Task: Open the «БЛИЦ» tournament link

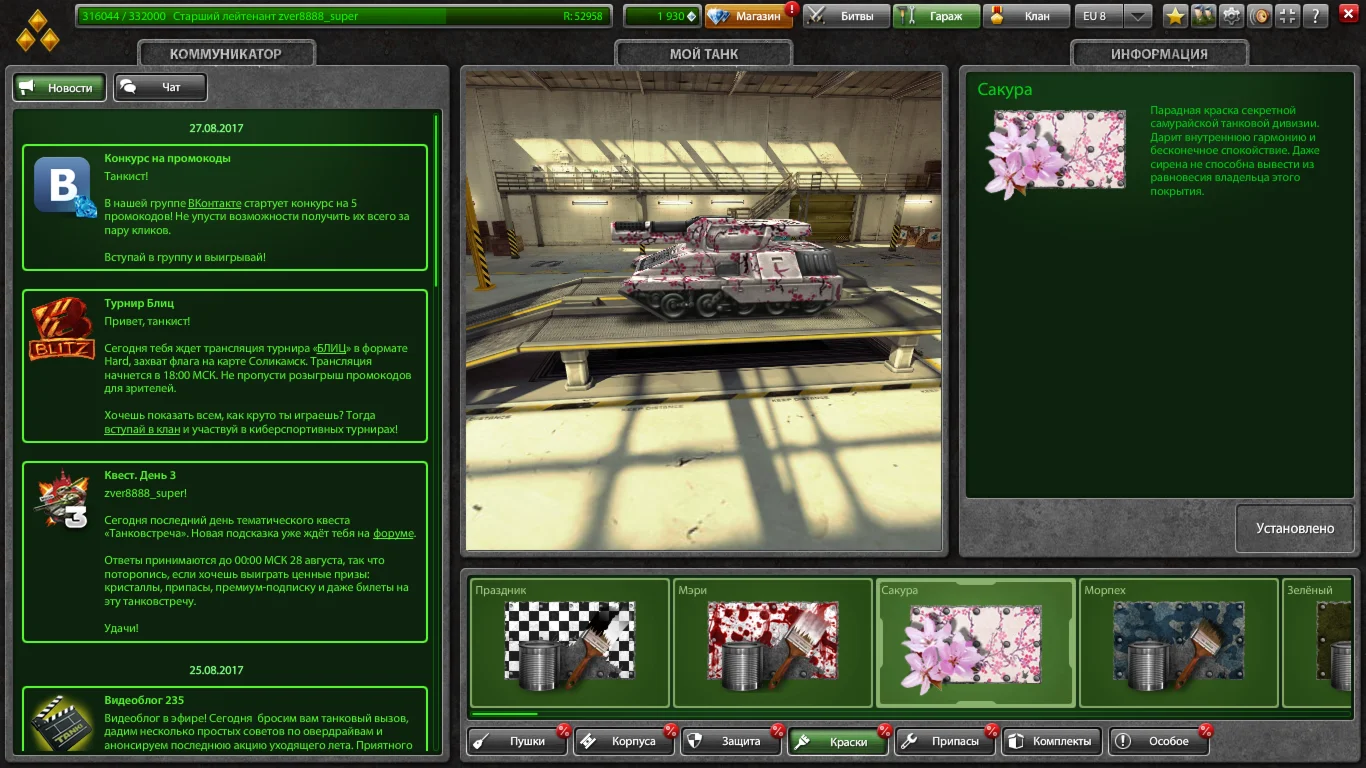Action: [x=333, y=348]
